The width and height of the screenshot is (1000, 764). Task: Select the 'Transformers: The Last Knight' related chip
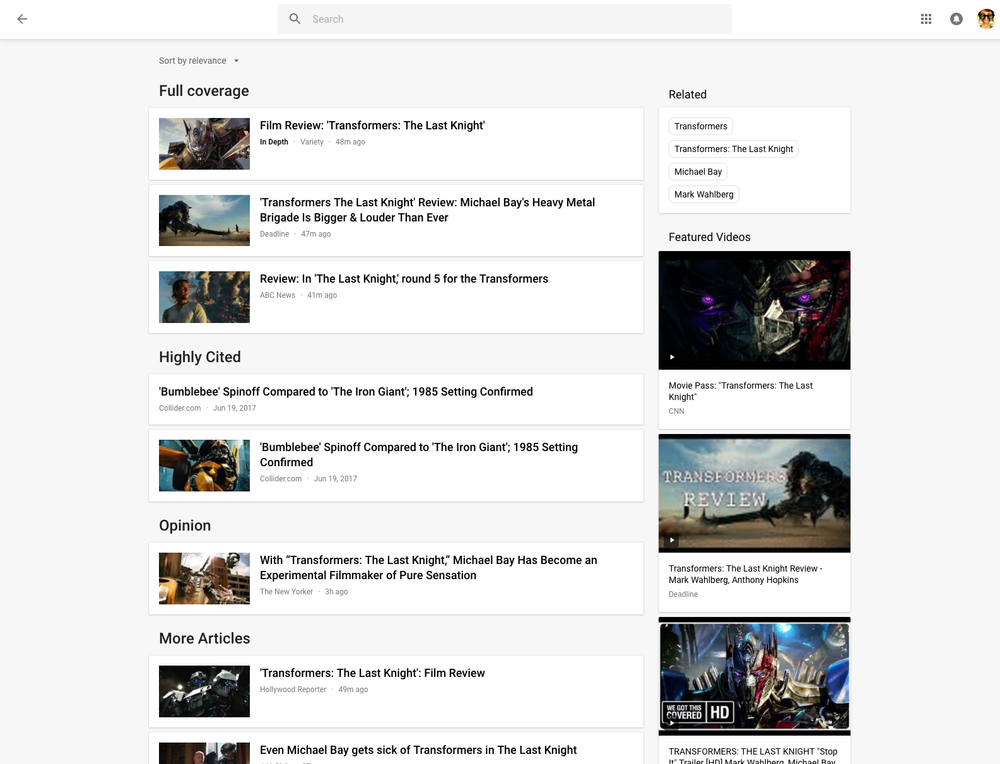(733, 148)
